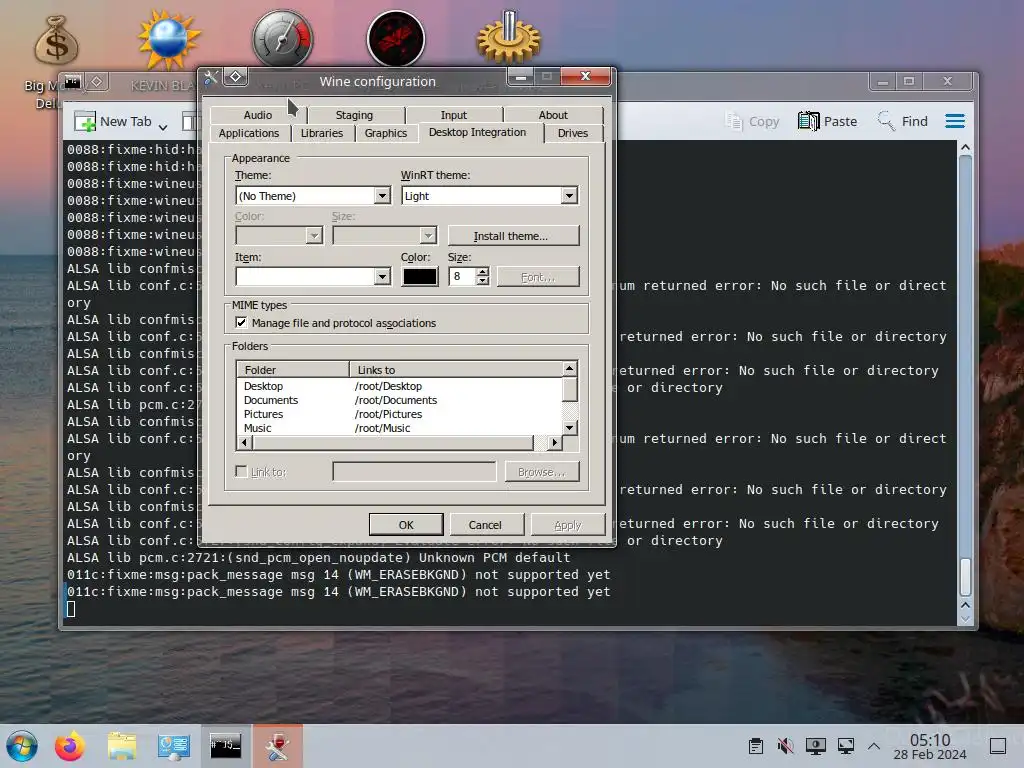
Task: Open the Theme dropdown showing No Theme
Action: point(313,195)
